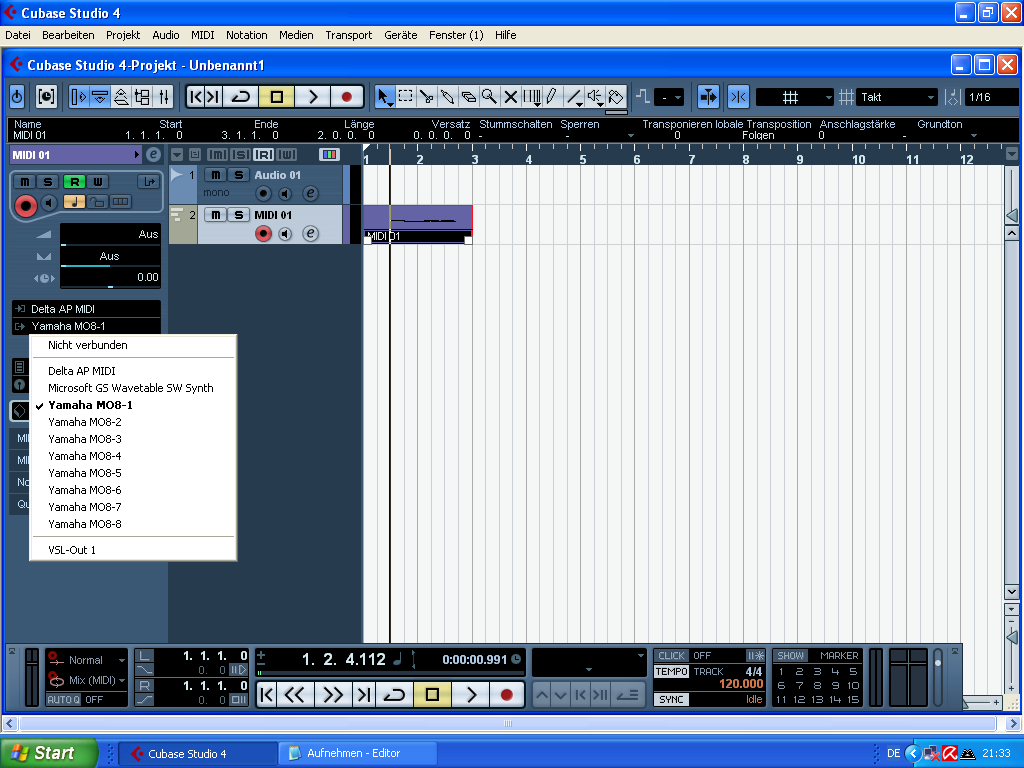Image resolution: width=1024 pixels, height=768 pixels.
Task: Click the transport panel Record button
Action: (506, 695)
